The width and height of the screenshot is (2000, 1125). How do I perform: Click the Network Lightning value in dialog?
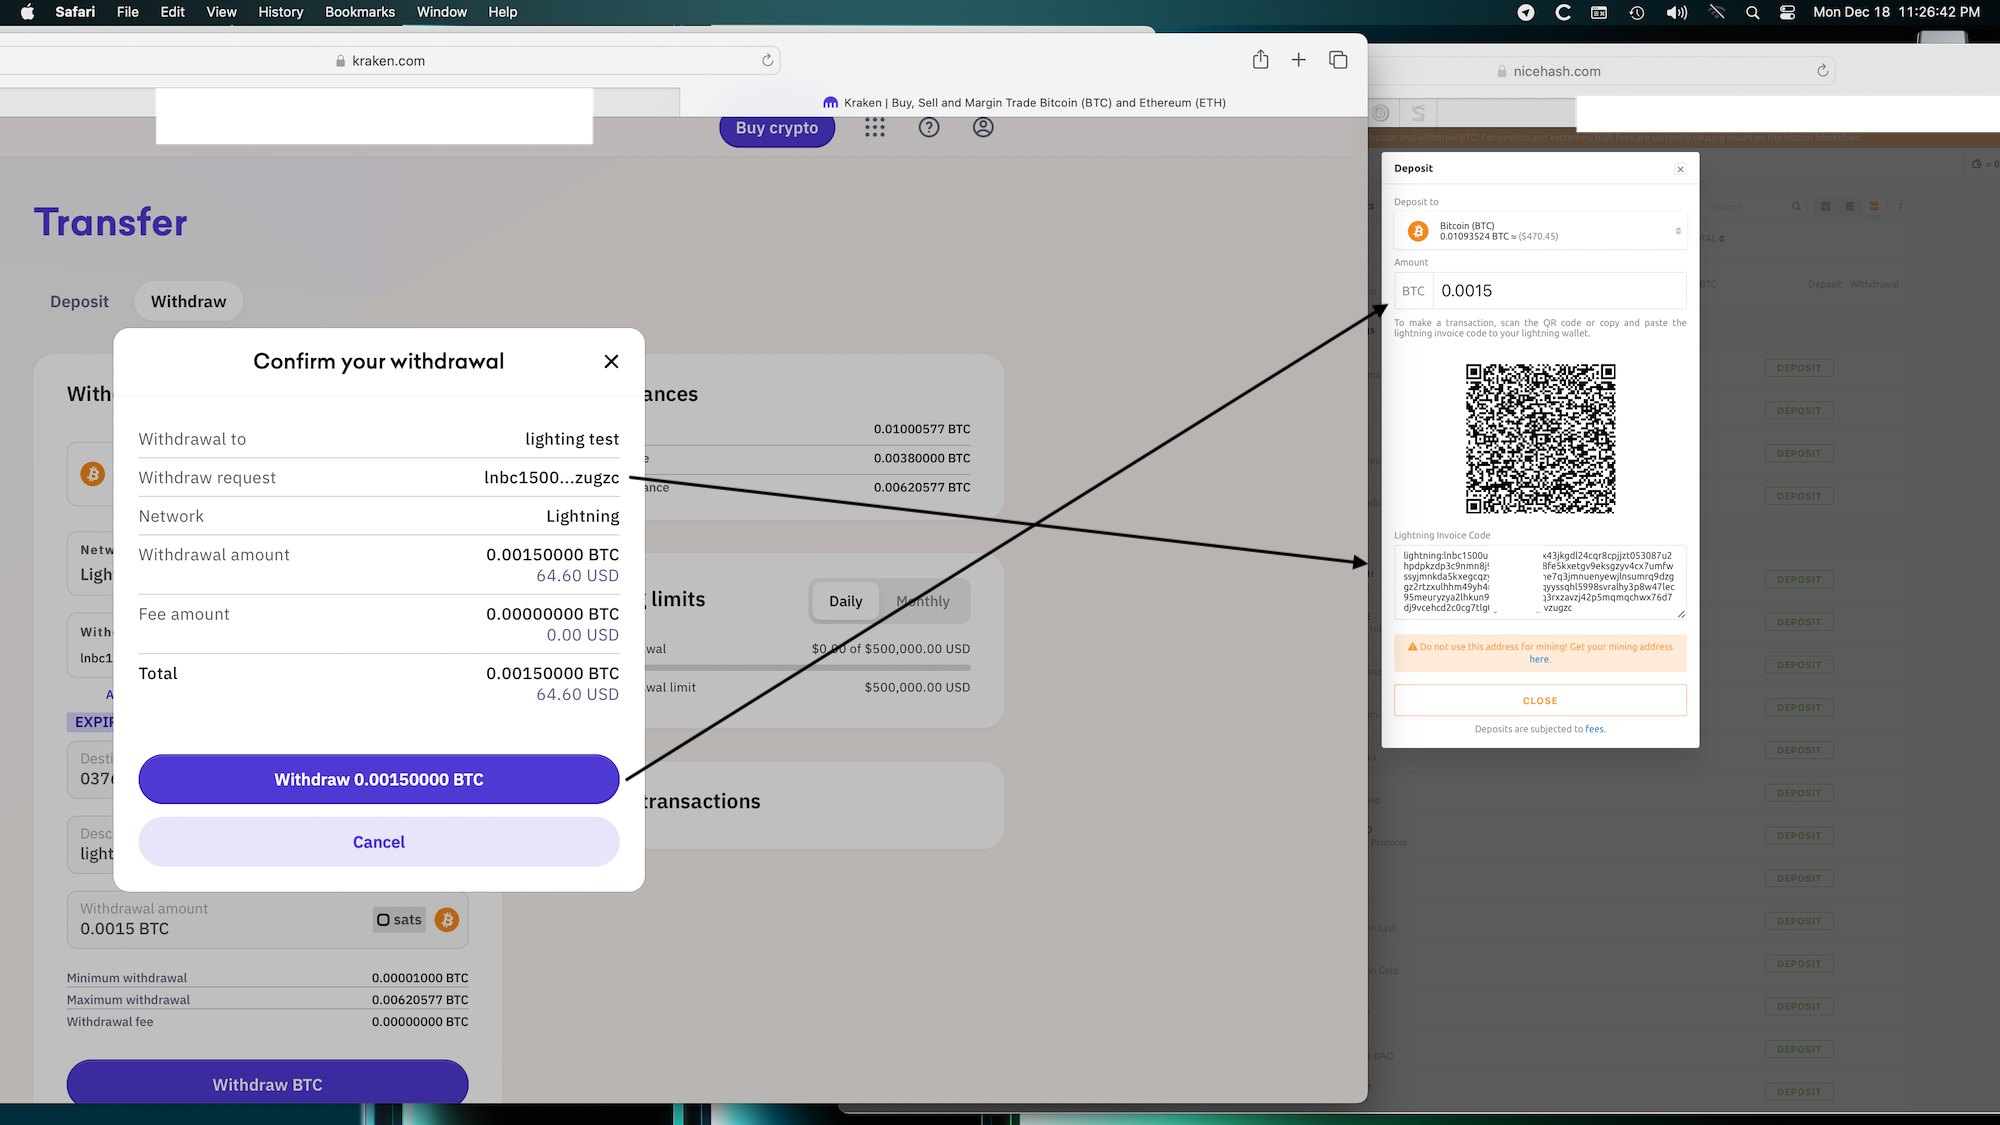point(583,516)
